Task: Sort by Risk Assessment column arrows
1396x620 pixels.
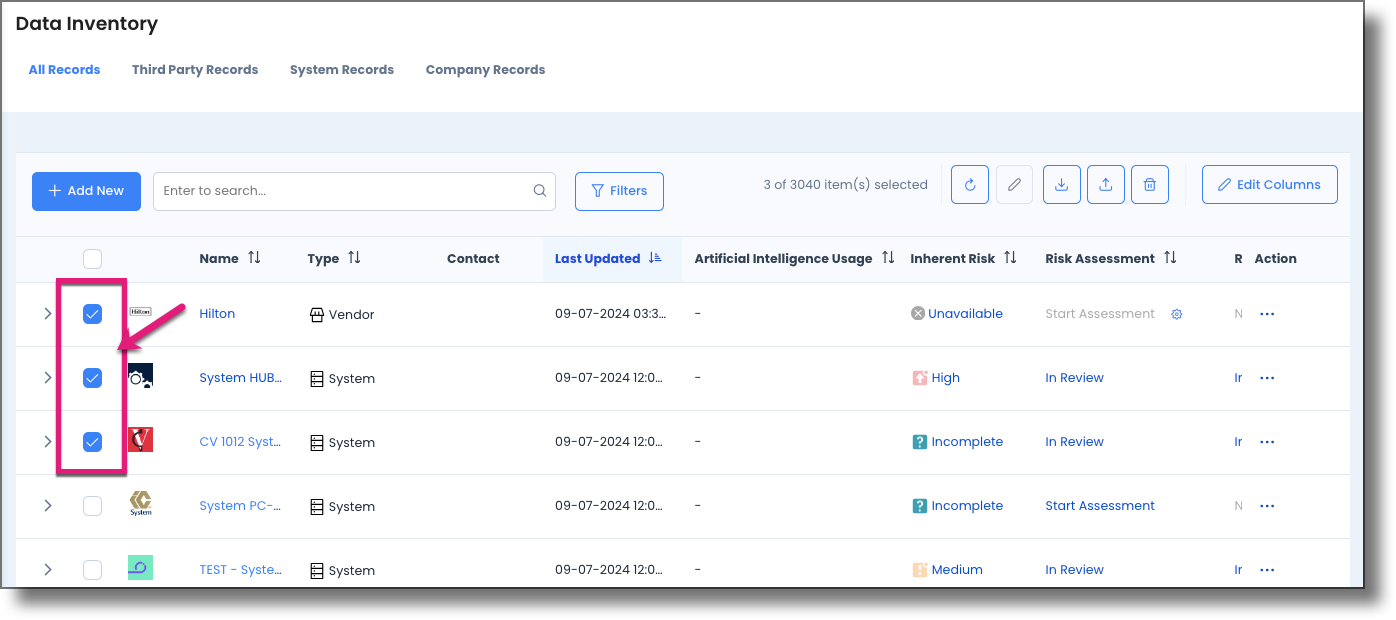Action: (1170, 258)
